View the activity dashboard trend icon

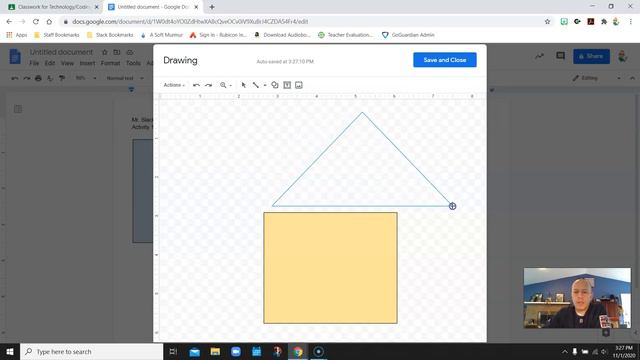click(x=540, y=56)
